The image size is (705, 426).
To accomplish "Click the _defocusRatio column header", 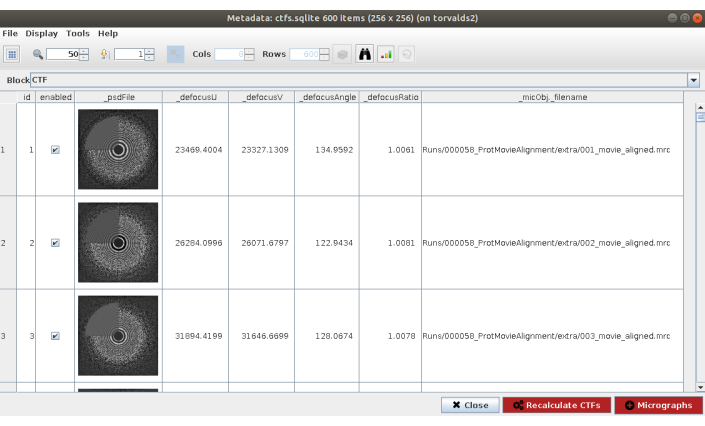I will tap(390, 97).
